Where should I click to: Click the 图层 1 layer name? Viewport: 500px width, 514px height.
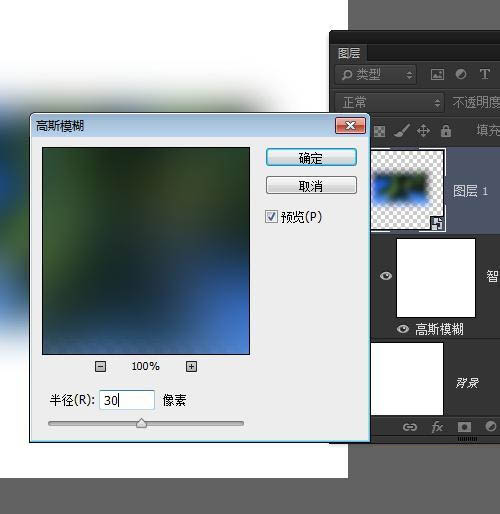470,191
